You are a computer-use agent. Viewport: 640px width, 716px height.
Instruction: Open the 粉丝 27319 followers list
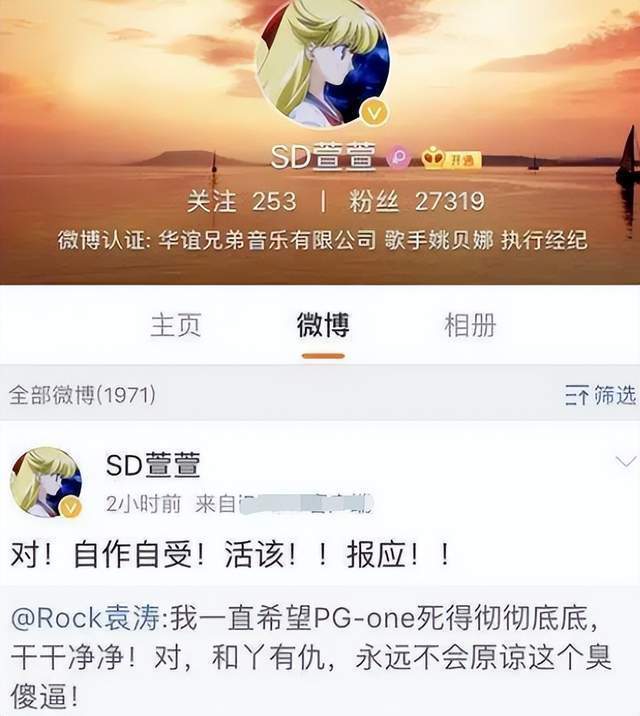[416, 201]
